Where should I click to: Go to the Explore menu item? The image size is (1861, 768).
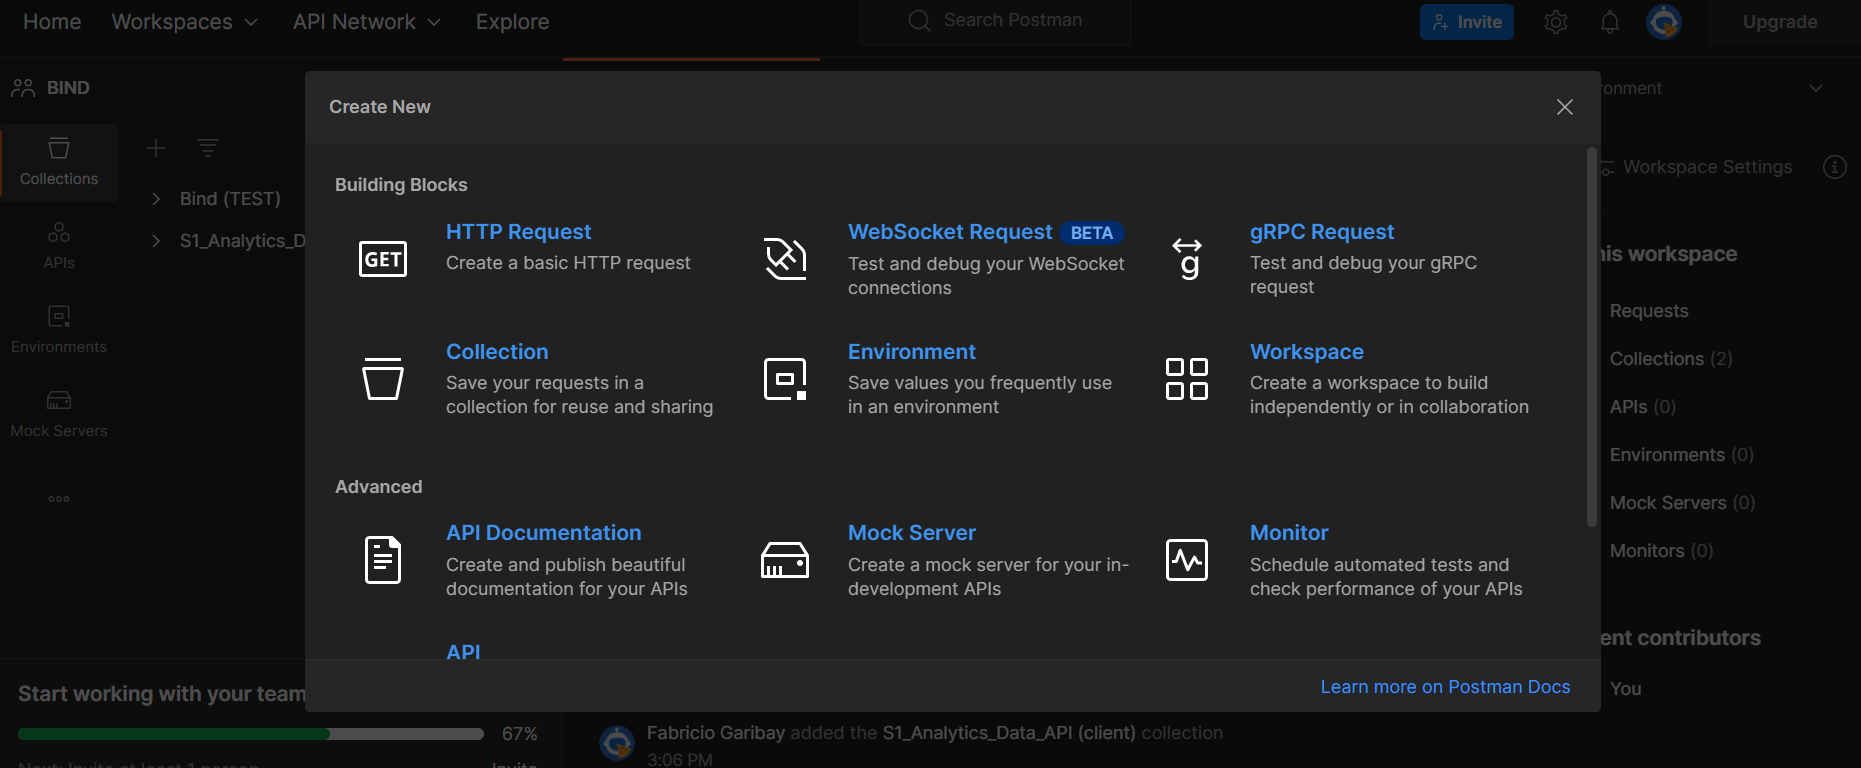pos(513,22)
